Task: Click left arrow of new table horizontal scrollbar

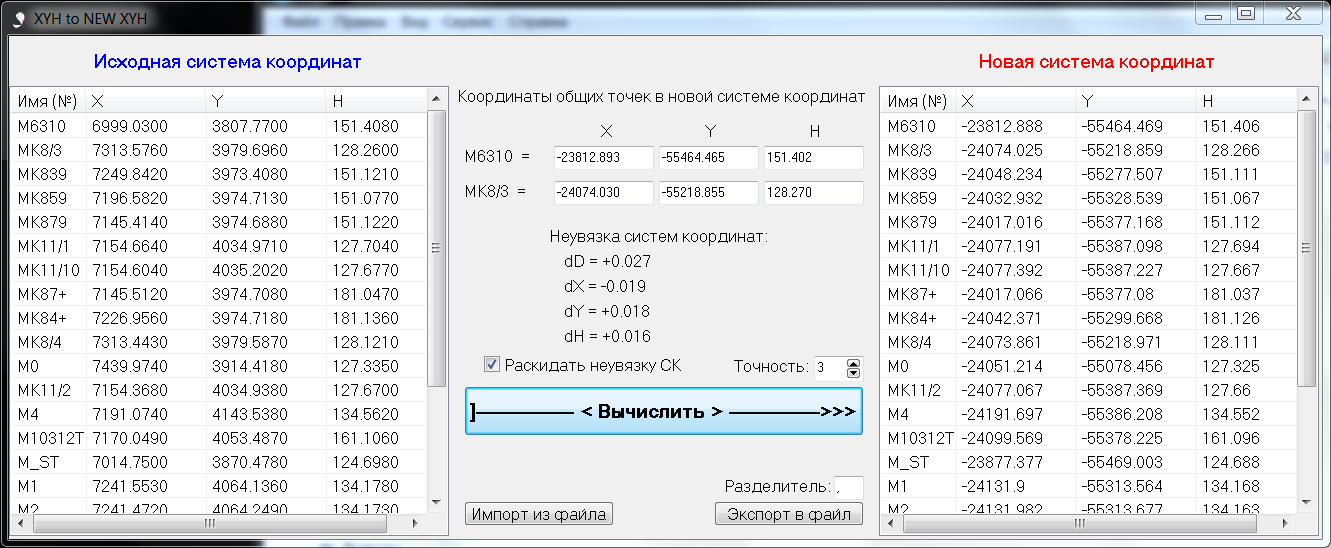Action: point(888,522)
